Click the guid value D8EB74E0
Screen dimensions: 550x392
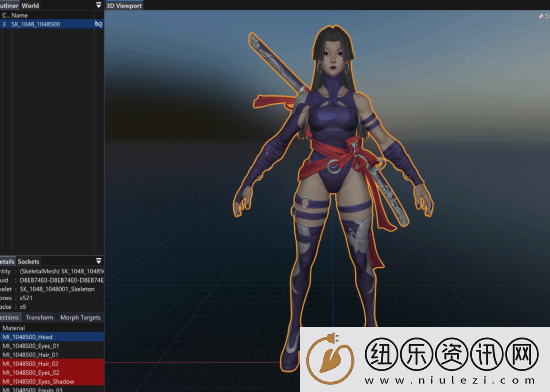[x=62, y=280]
